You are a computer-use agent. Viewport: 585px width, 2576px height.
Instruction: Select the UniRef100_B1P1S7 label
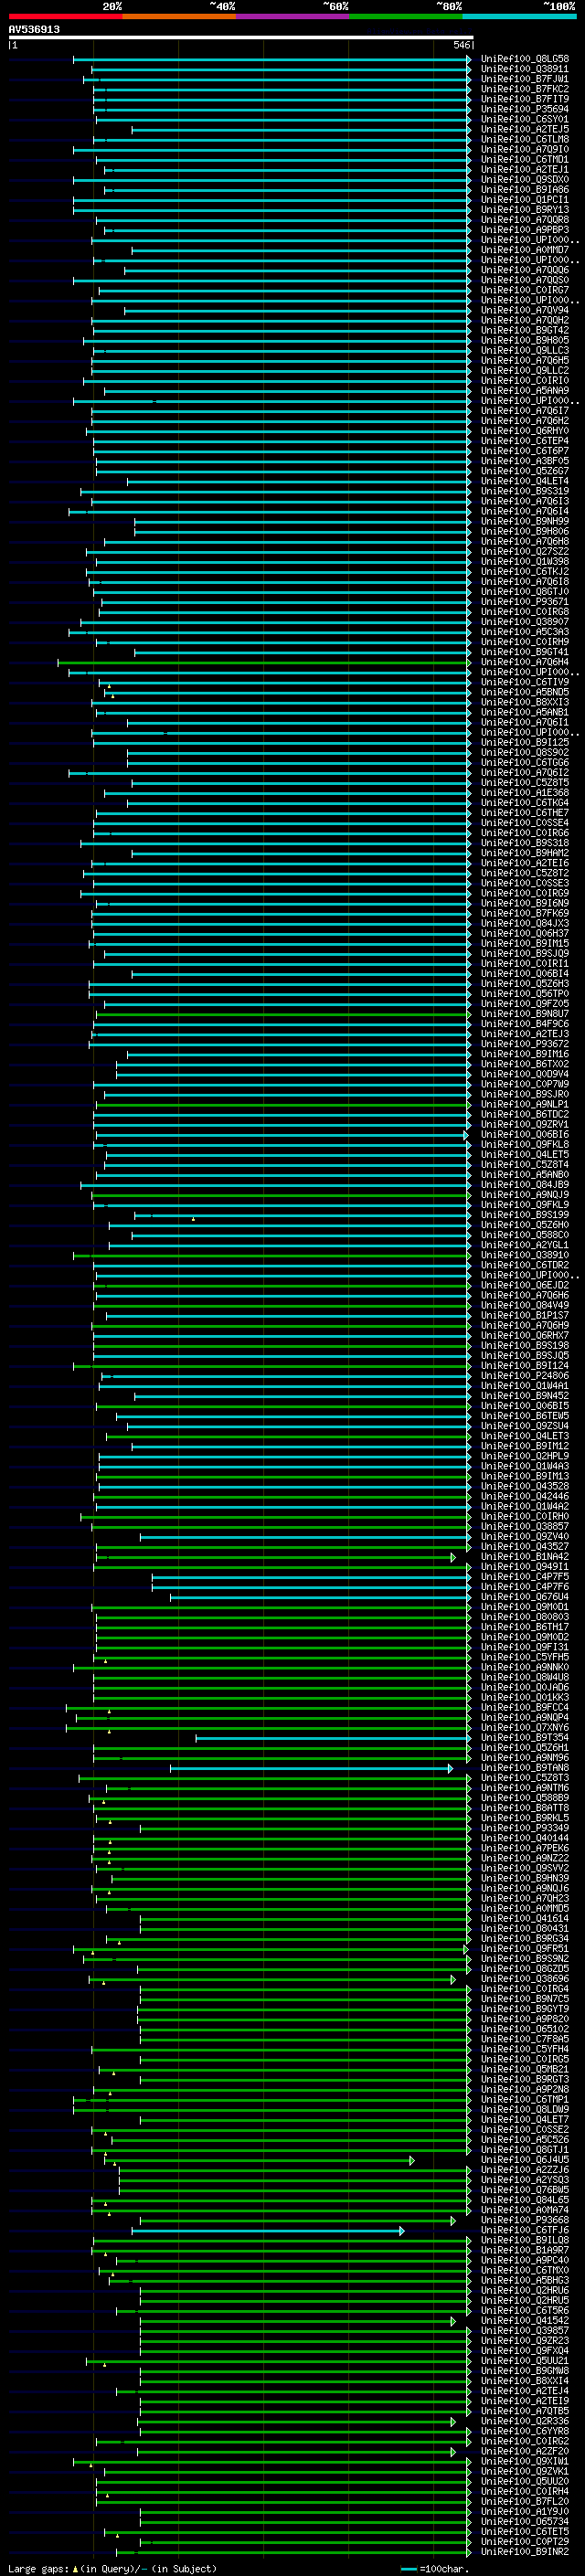point(525,1316)
